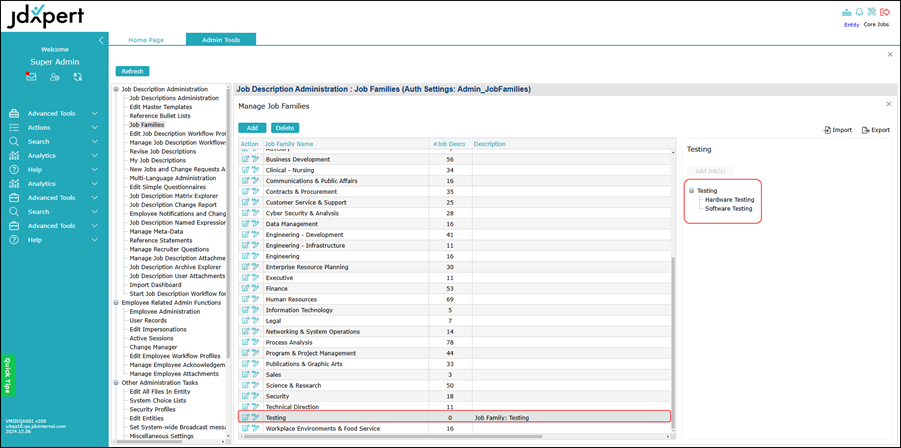Click the user impersonation icon under Super Admin

(54, 76)
